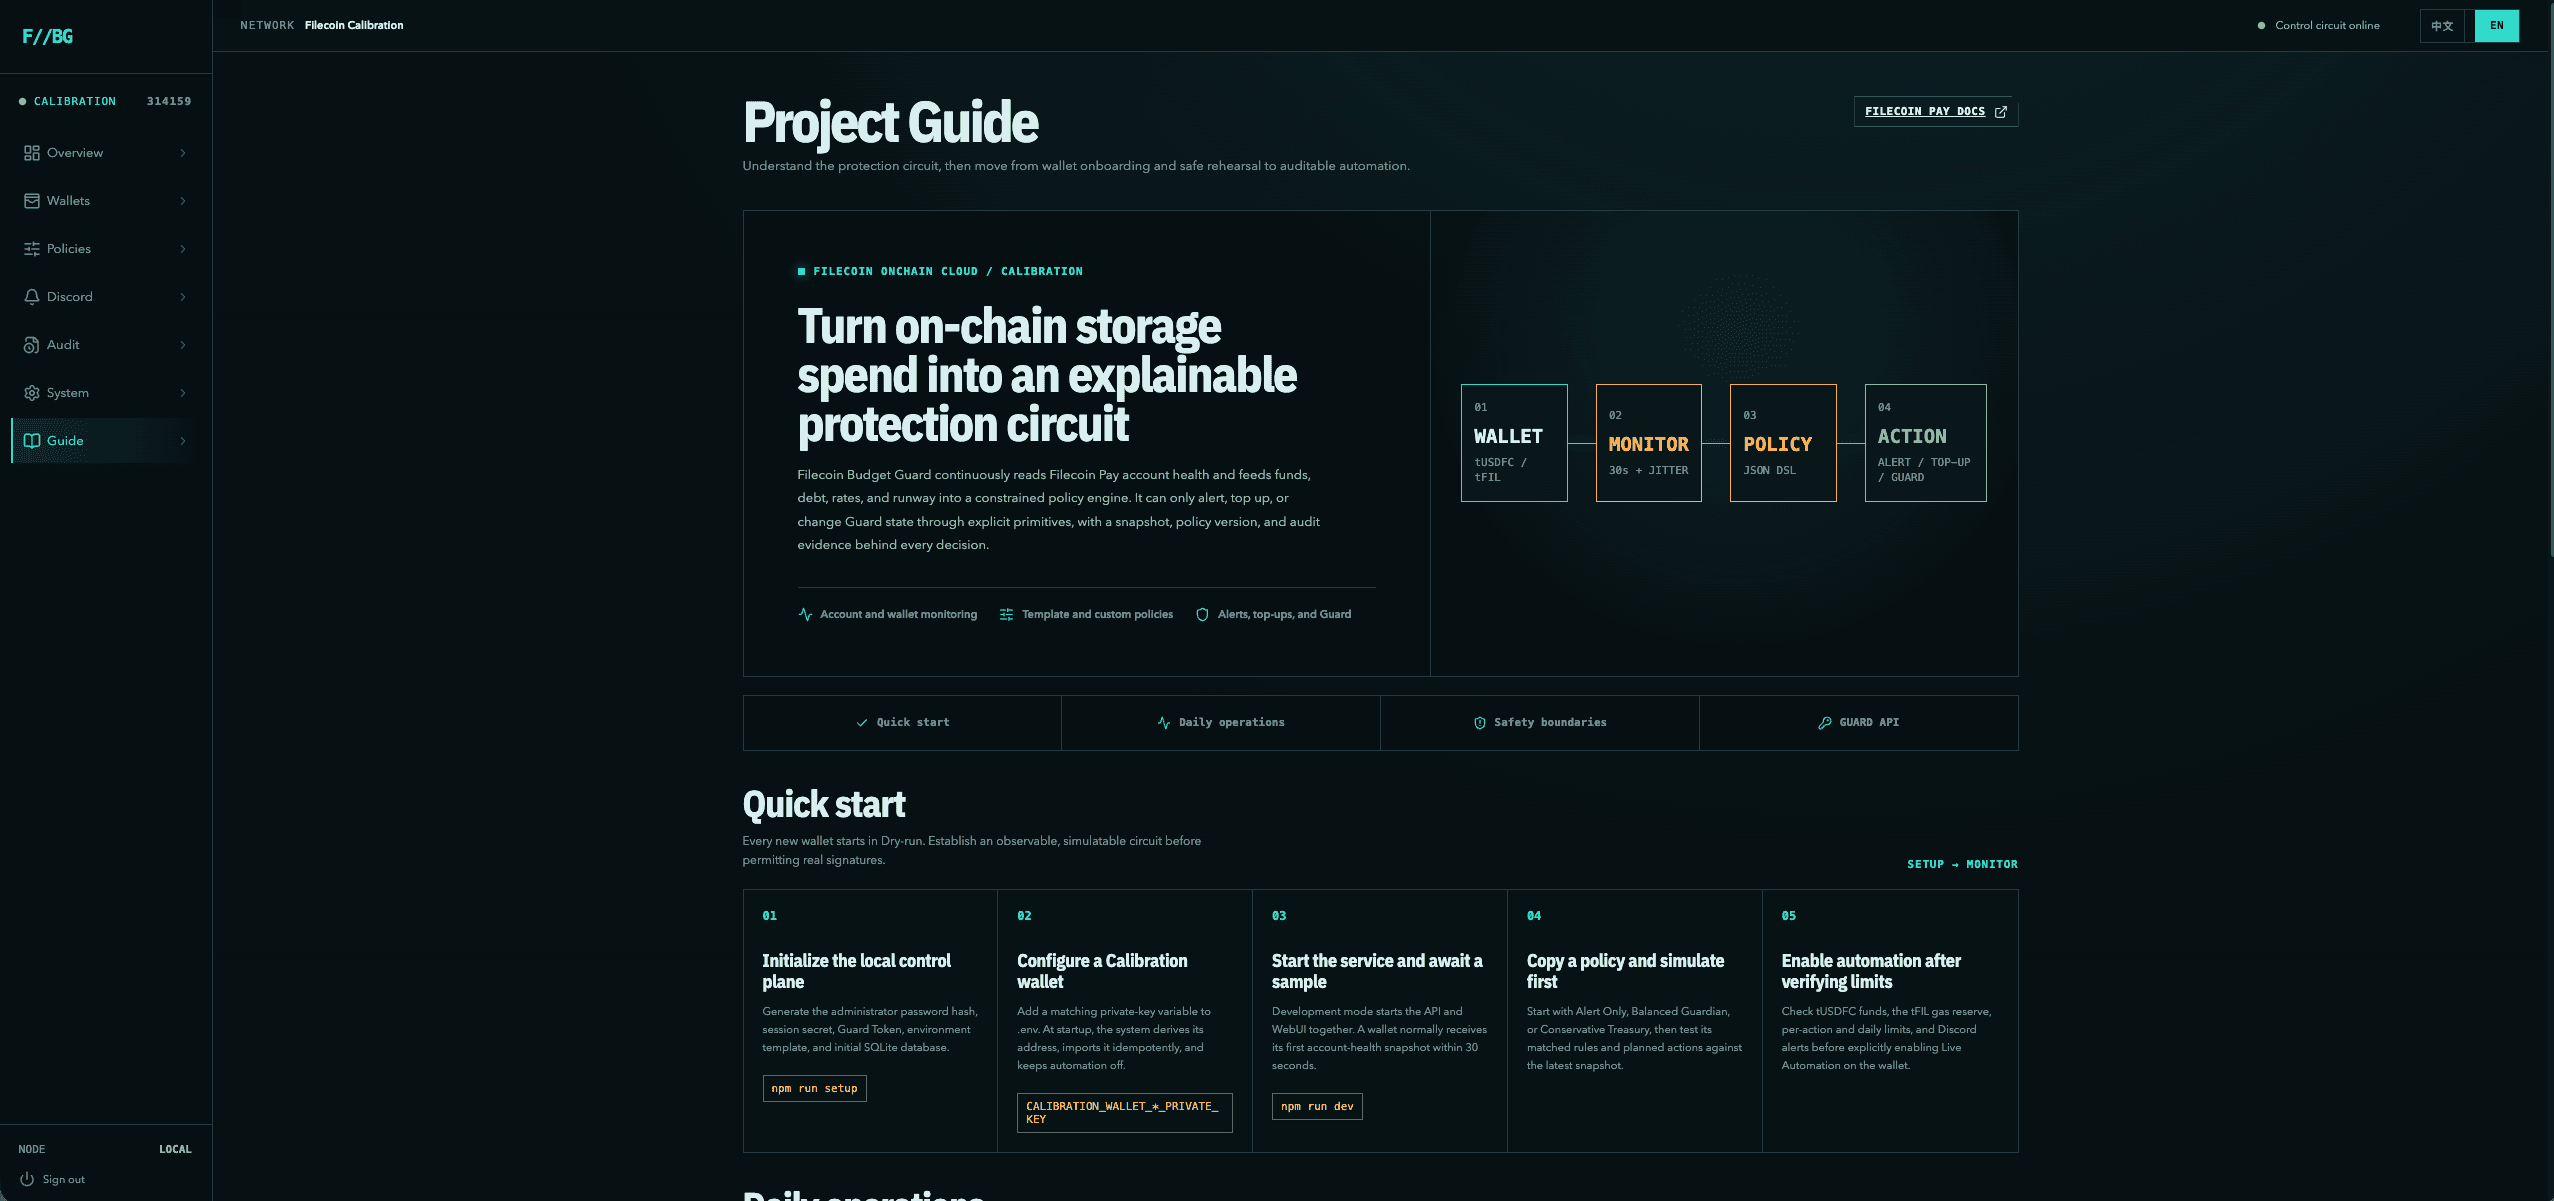Viewport: 2554px width, 1201px height.
Task: Expand the Discord chevron
Action: tap(183, 297)
